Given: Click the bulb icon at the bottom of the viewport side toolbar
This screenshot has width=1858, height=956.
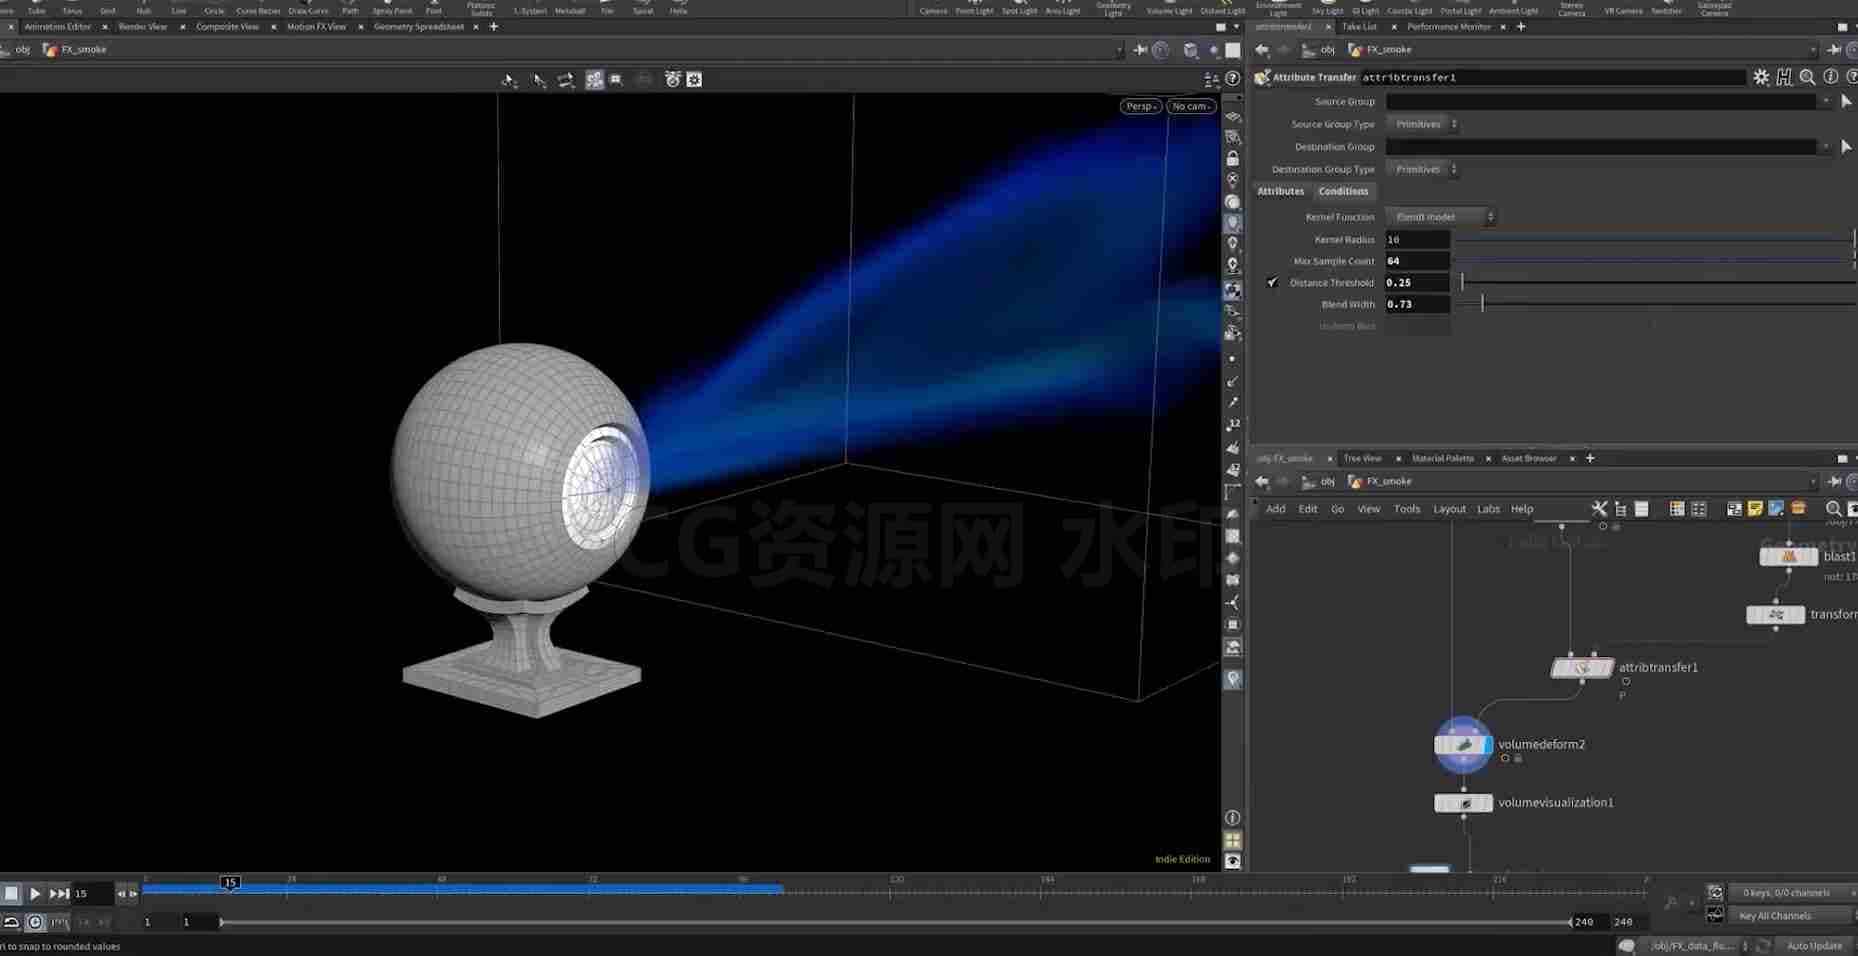Looking at the screenshot, I should [1233, 679].
